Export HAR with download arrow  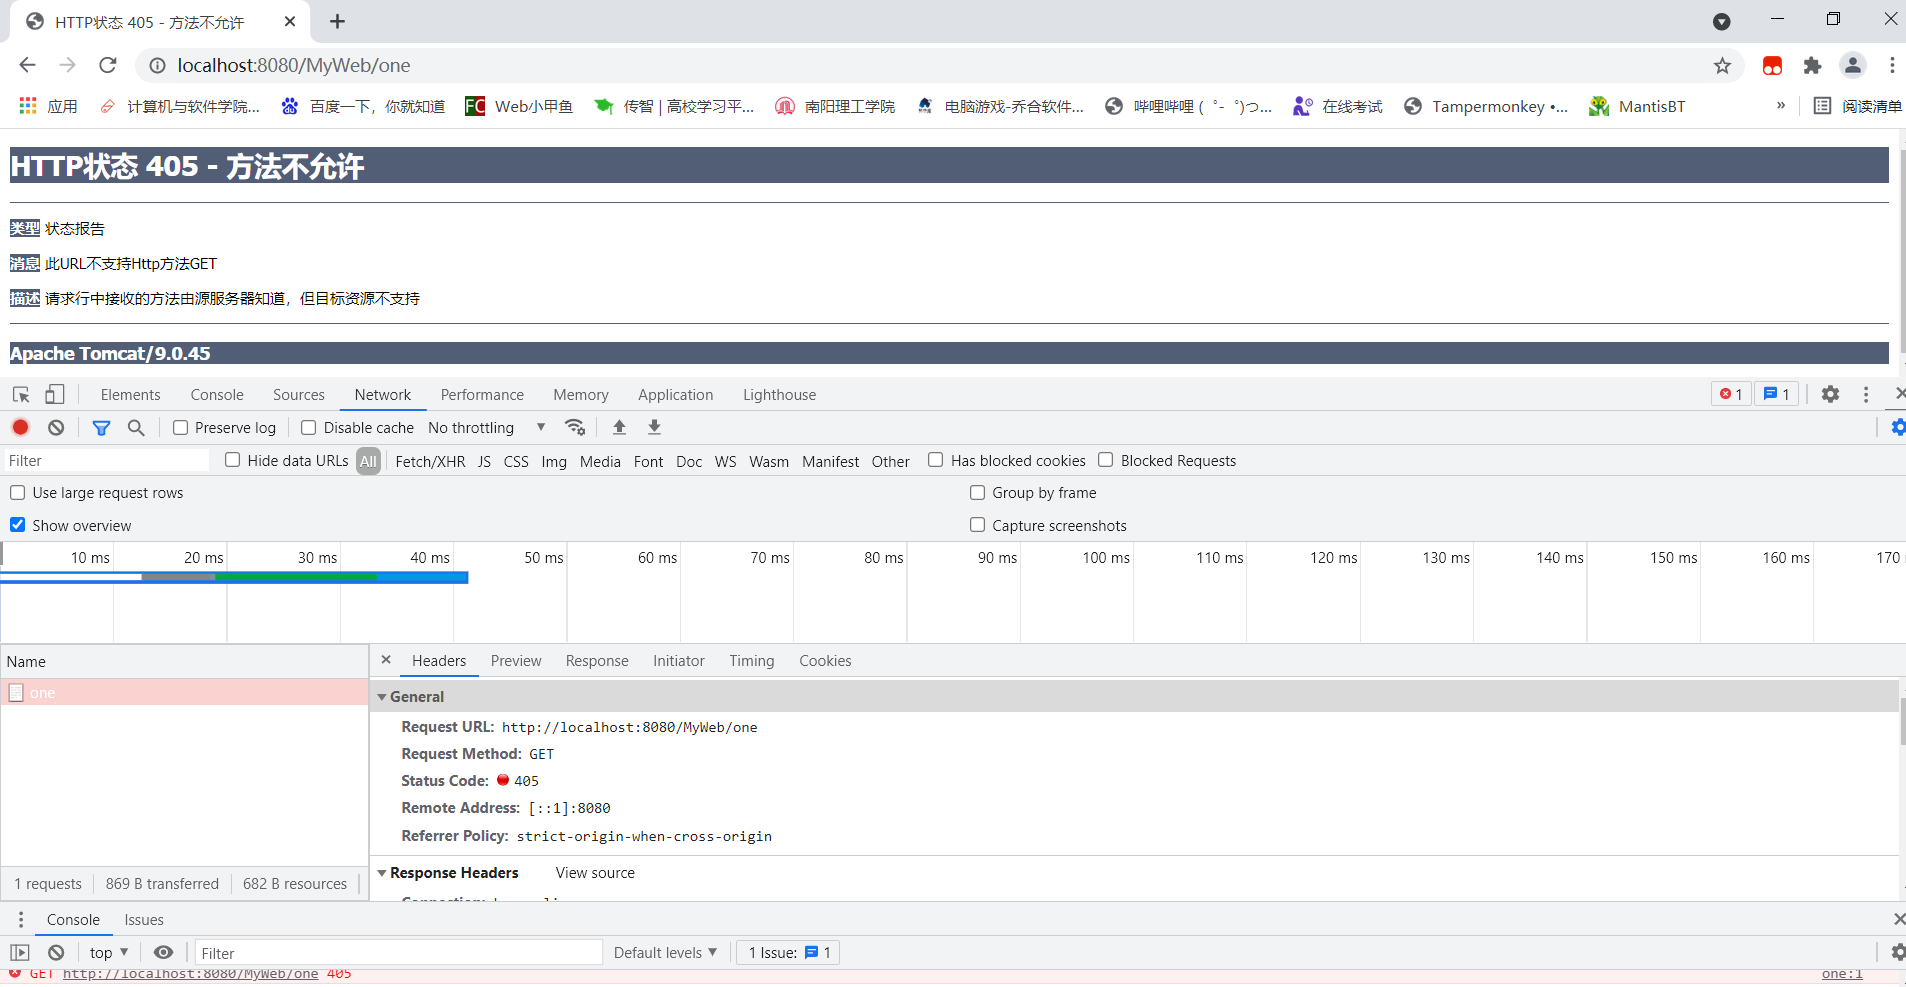[654, 428]
